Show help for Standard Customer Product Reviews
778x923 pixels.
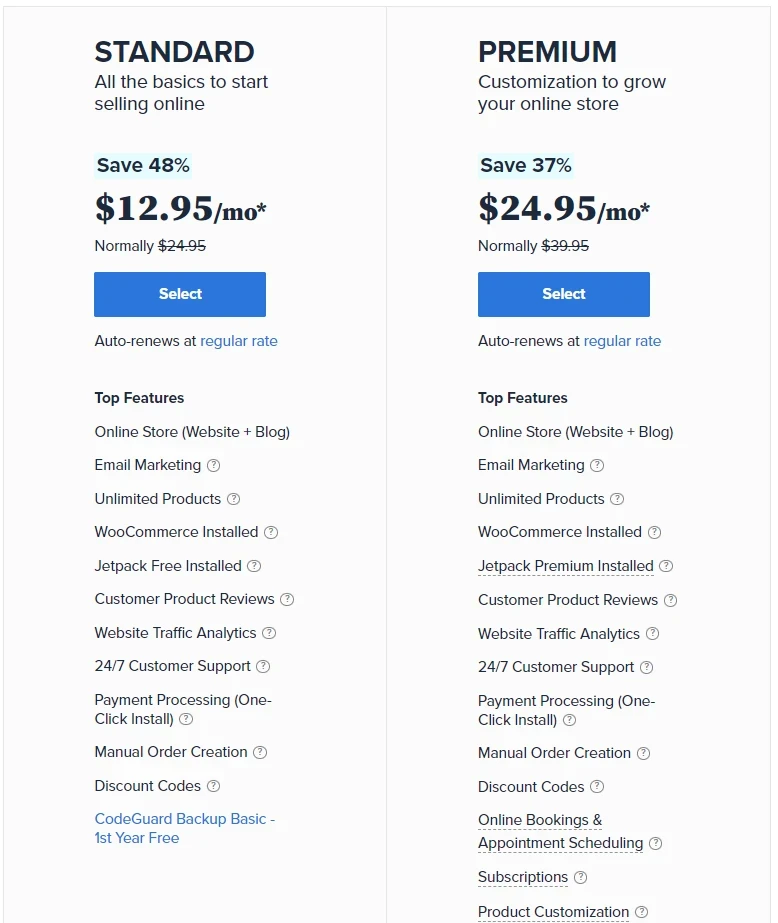(x=287, y=599)
